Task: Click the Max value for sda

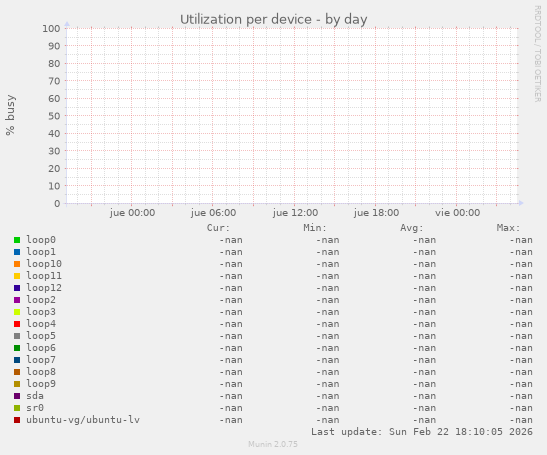Action: (x=521, y=396)
